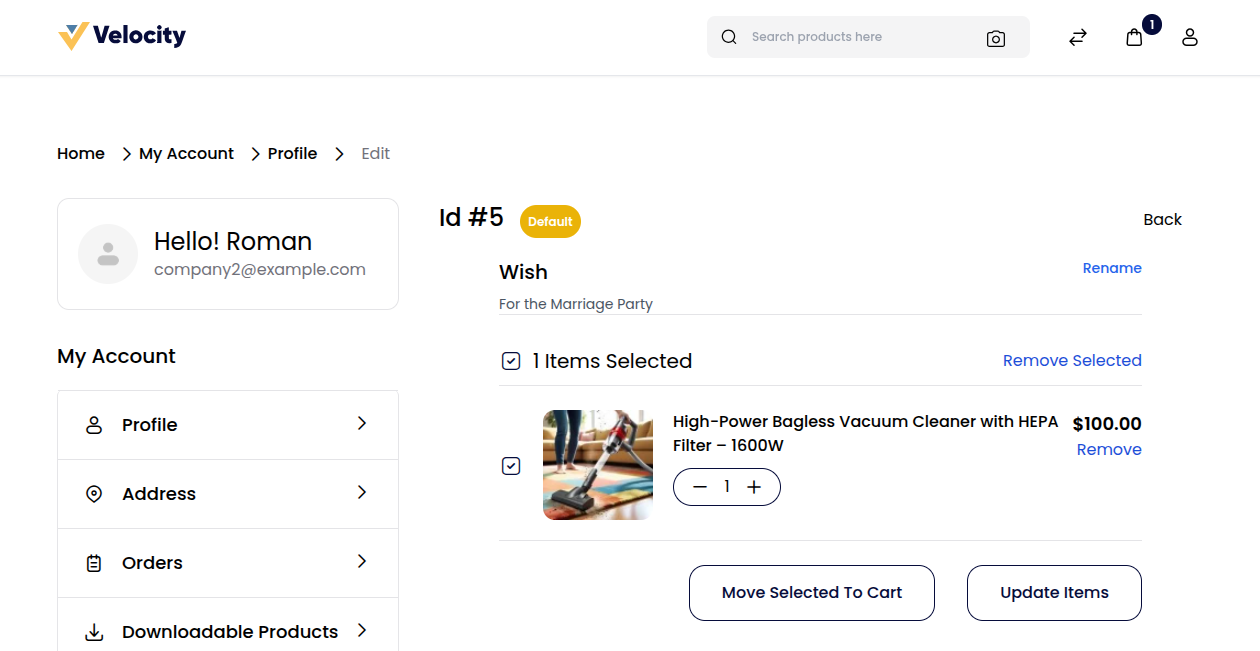Go to My Account breadcrumb

coord(186,154)
